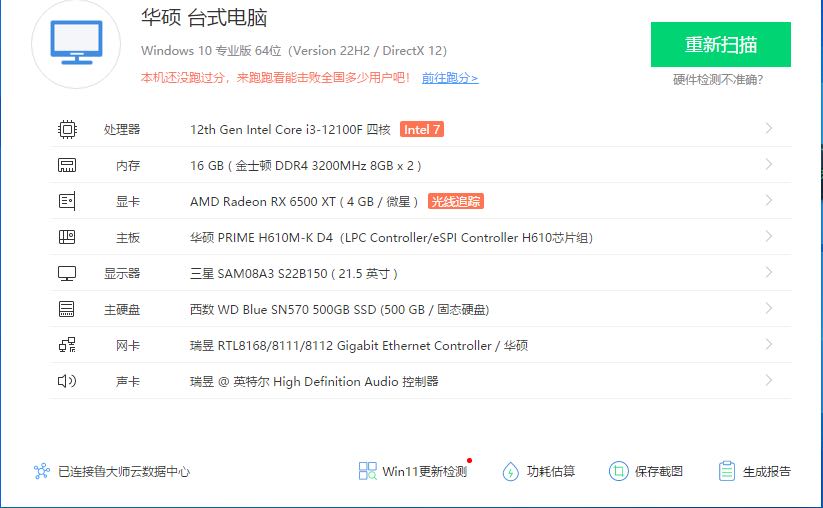The height and width of the screenshot is (508, 823).
Task: Expand the 网卡 row chevron
Action: pos(769,344)
